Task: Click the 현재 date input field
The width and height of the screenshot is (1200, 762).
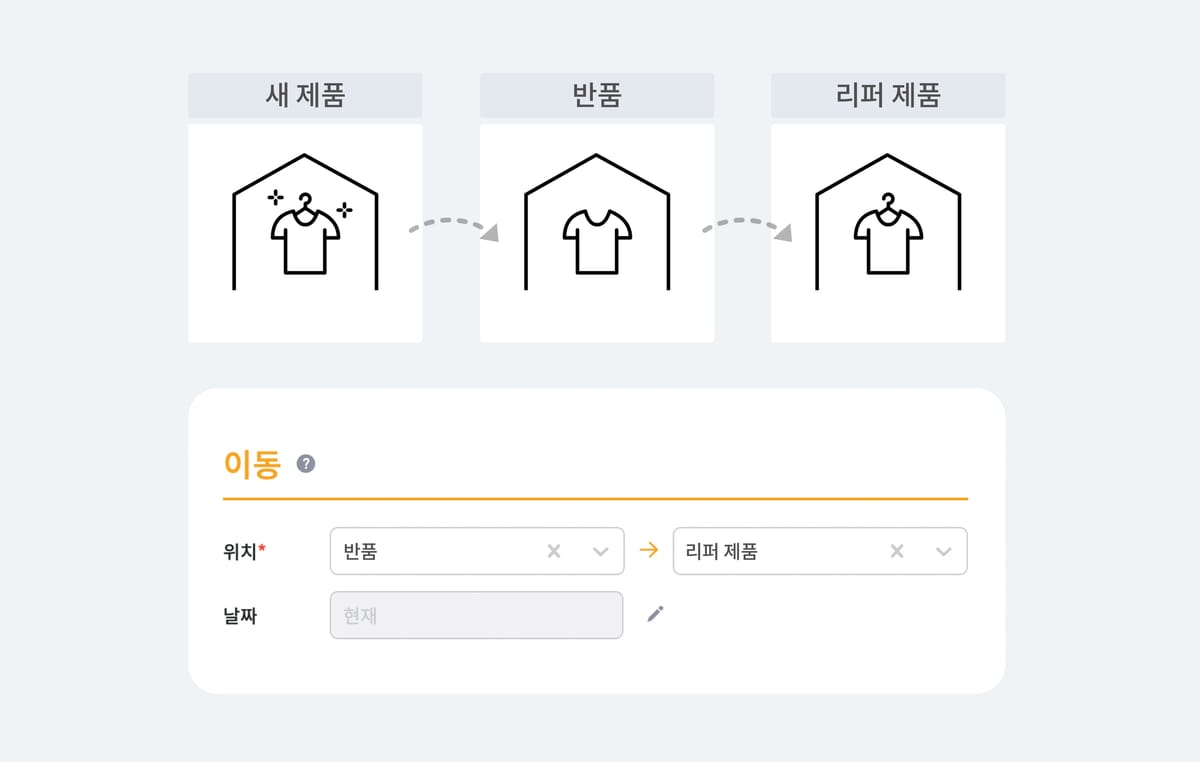Action: click(x=477, y=615)
